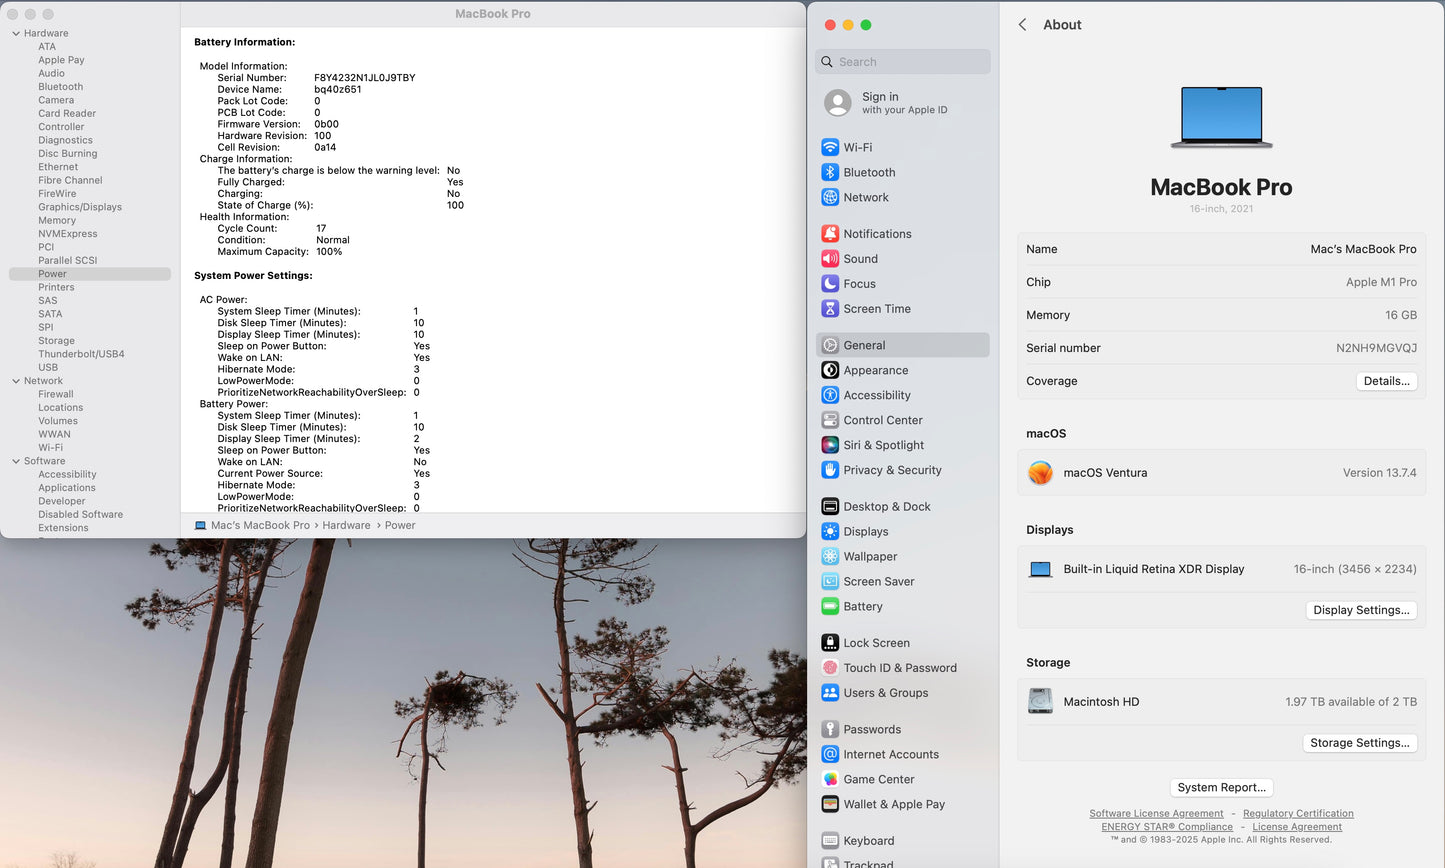Open the Regulatory Certification link
This screenshot has width=1445, height=868.
[1298, 814]
